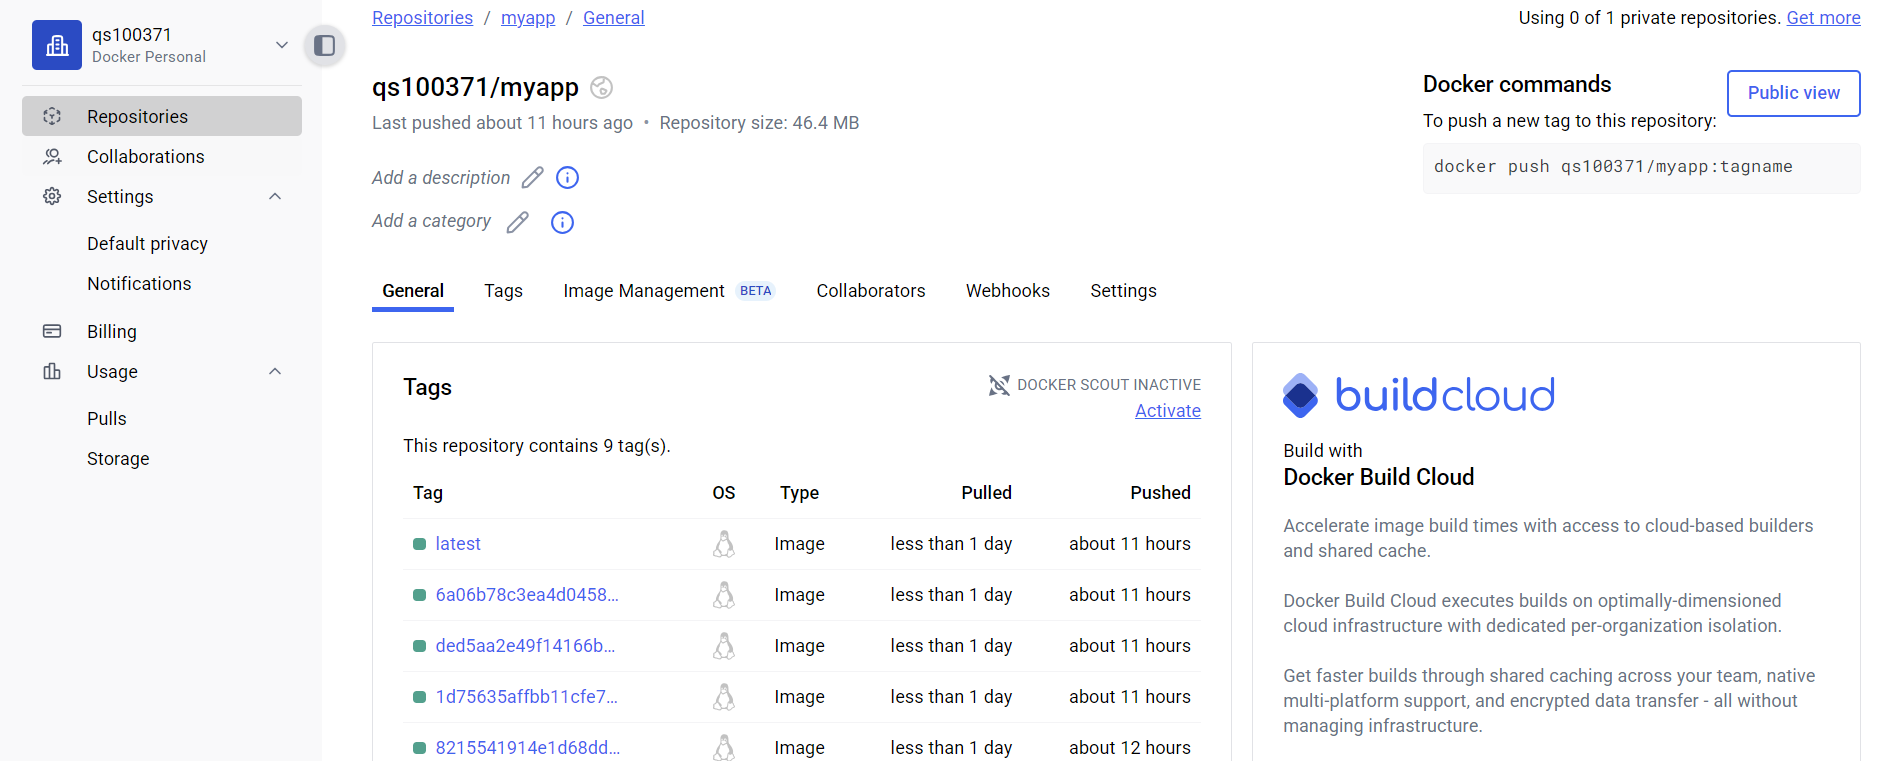
Task: Click the docker push command box
Action: pyautogui.click(x=1641, y=167)
